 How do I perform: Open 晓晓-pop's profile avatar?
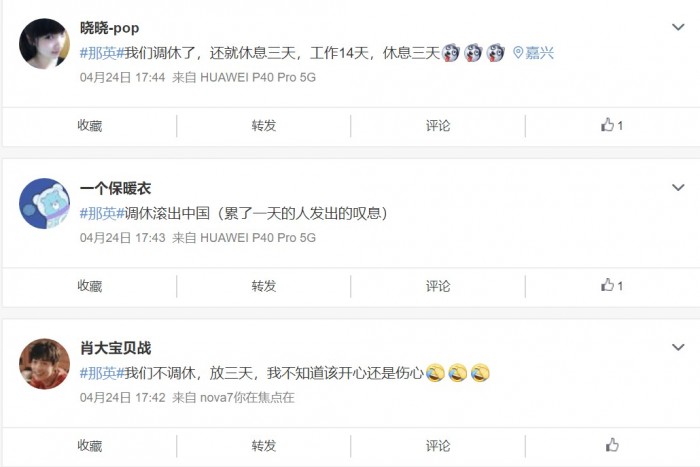pyautogui.click(x=44, y=43)
